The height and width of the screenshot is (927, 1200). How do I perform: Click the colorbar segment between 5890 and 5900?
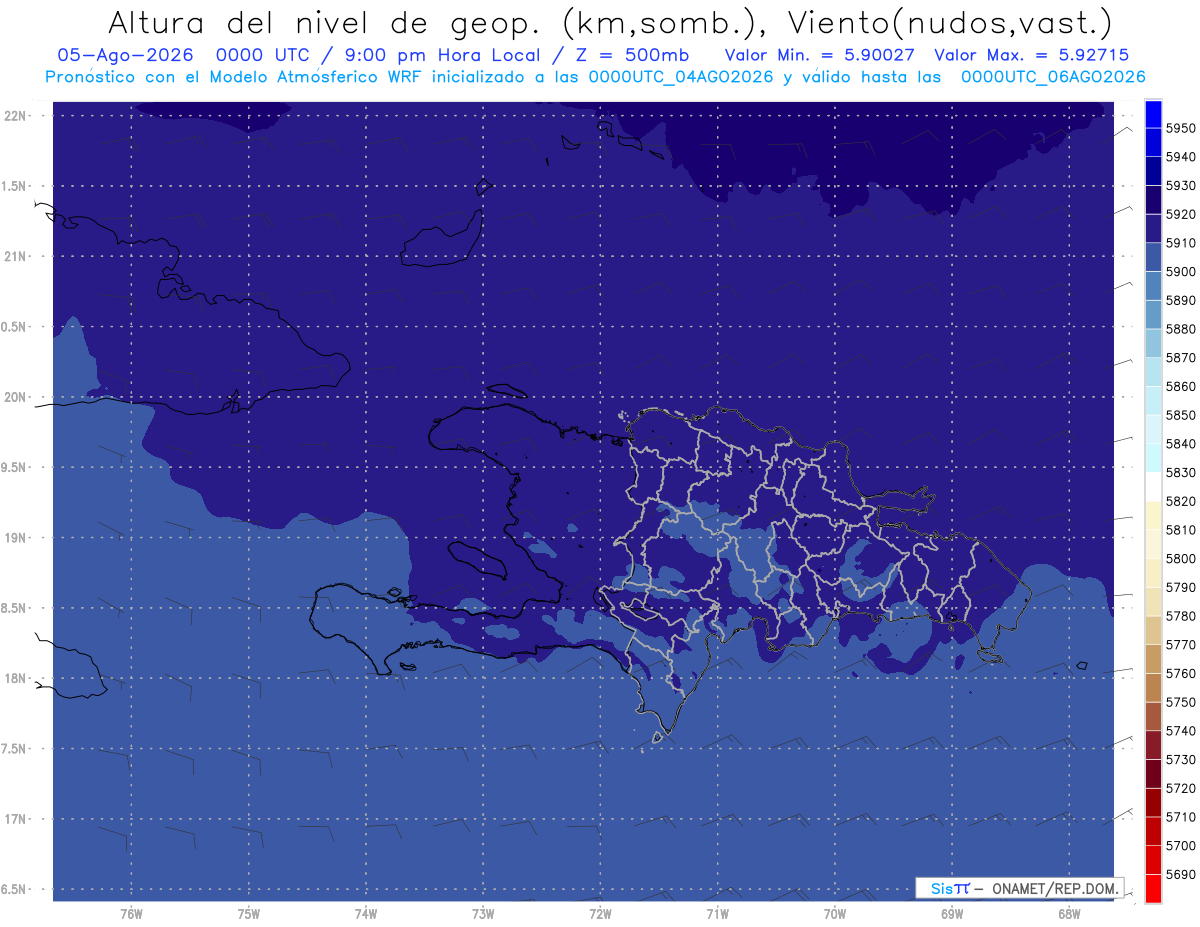1153,286
